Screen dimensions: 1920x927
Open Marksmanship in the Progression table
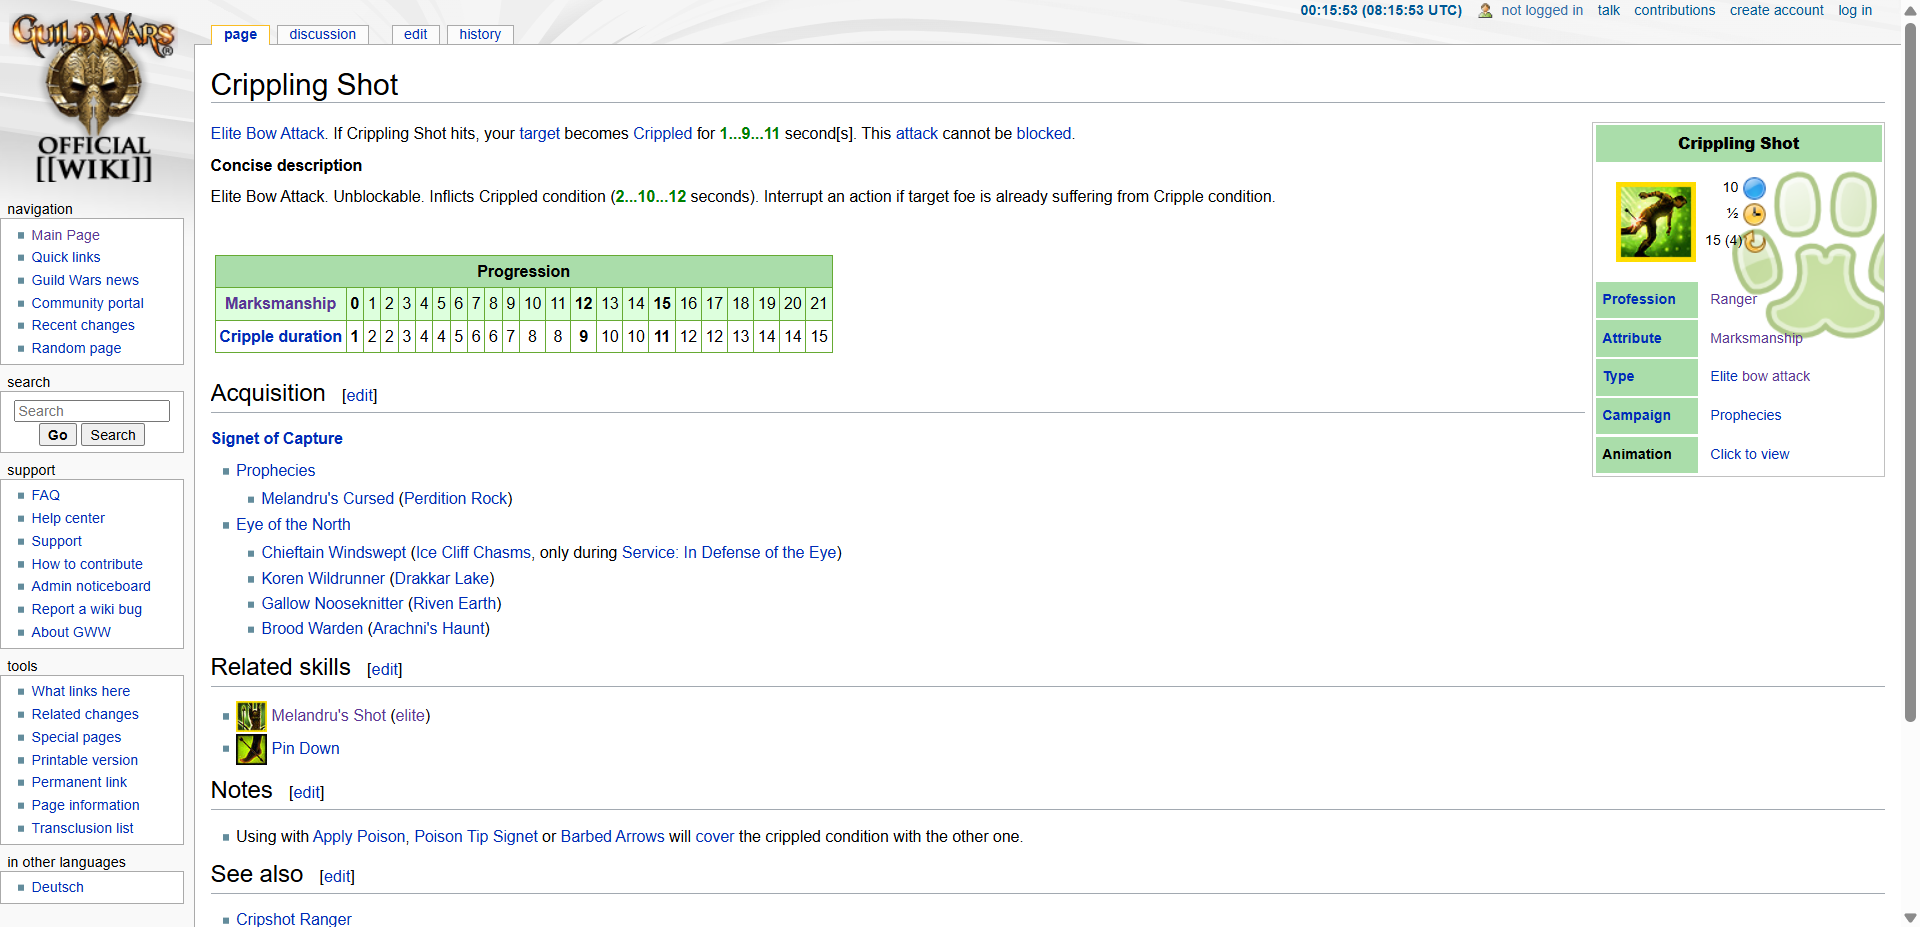(x=280, y=303)
